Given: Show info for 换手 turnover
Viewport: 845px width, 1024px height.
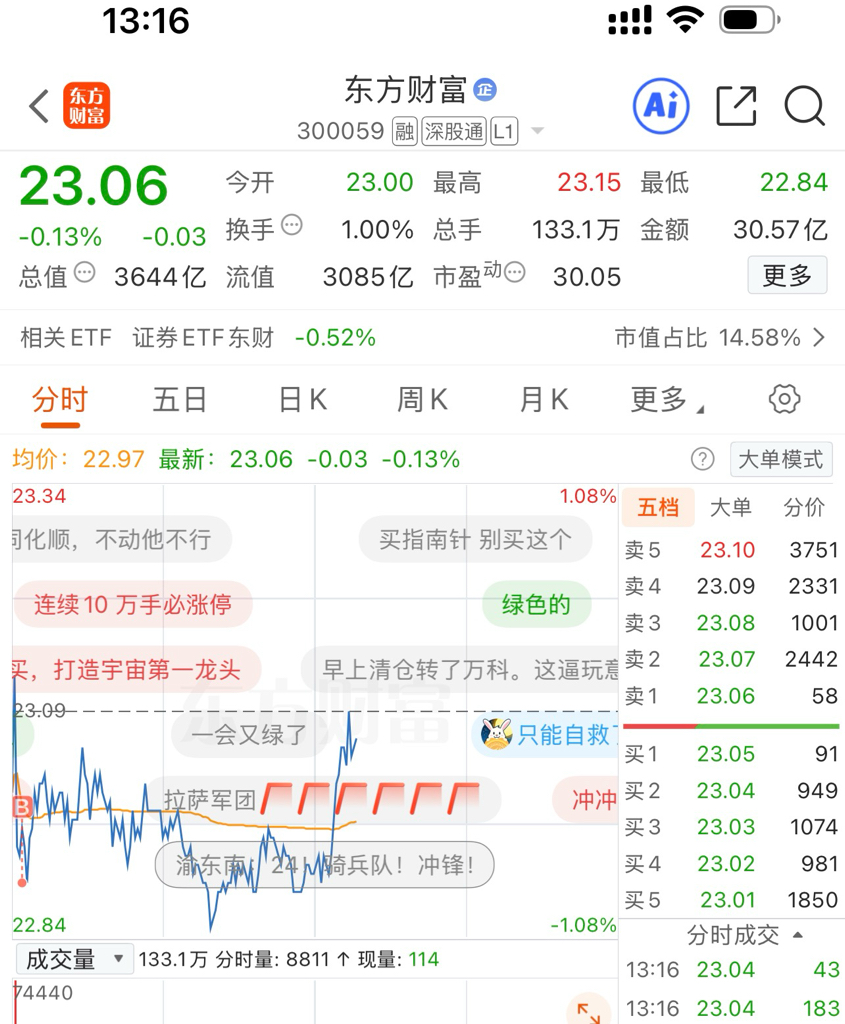Looking at the screenshot, I should pyautogui.click(x=292, y=225).
